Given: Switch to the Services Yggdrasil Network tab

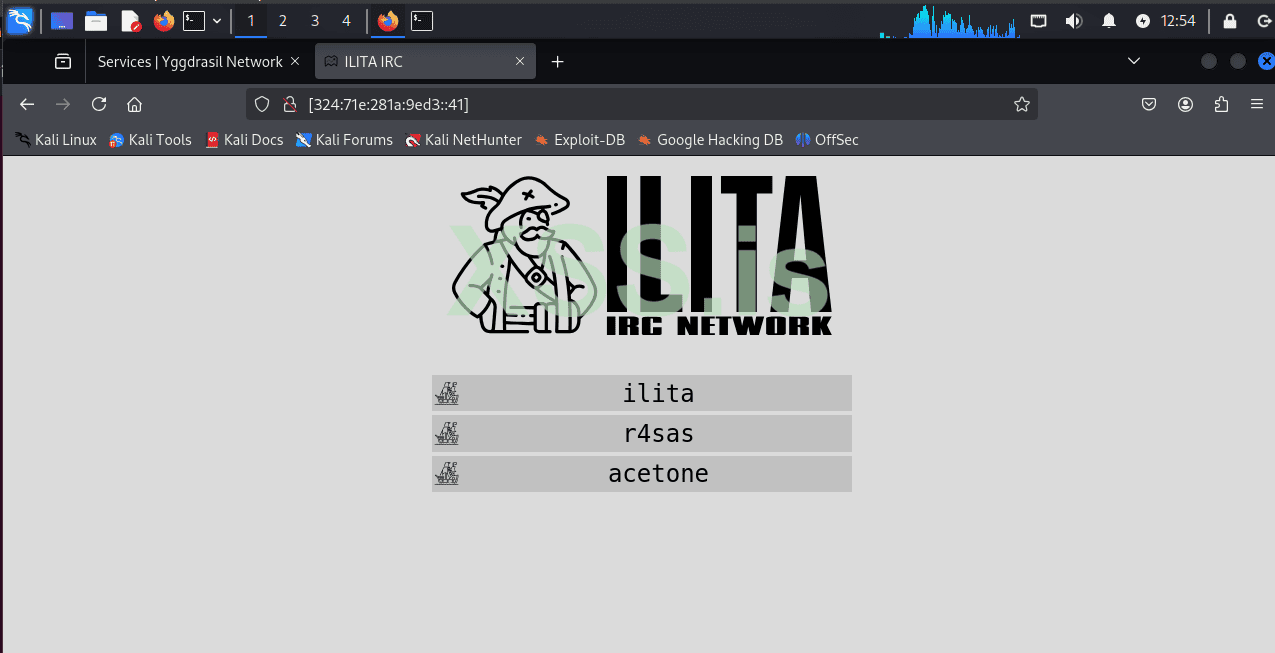Looking at the screenshot, I should 190,61.
